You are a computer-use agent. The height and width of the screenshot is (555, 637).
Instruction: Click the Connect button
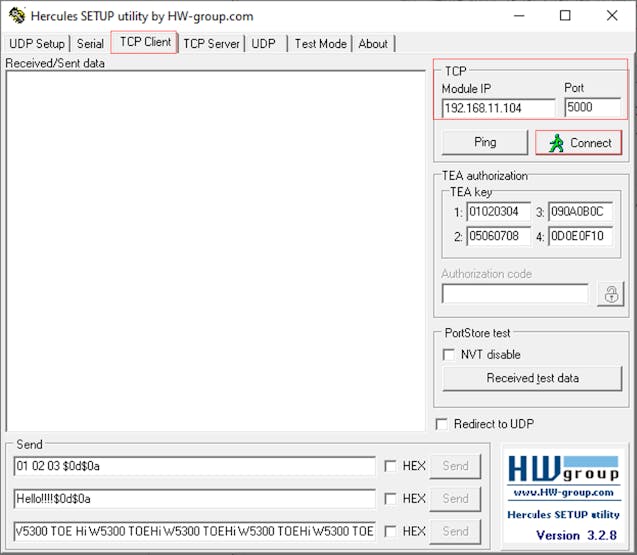(578, 143)
